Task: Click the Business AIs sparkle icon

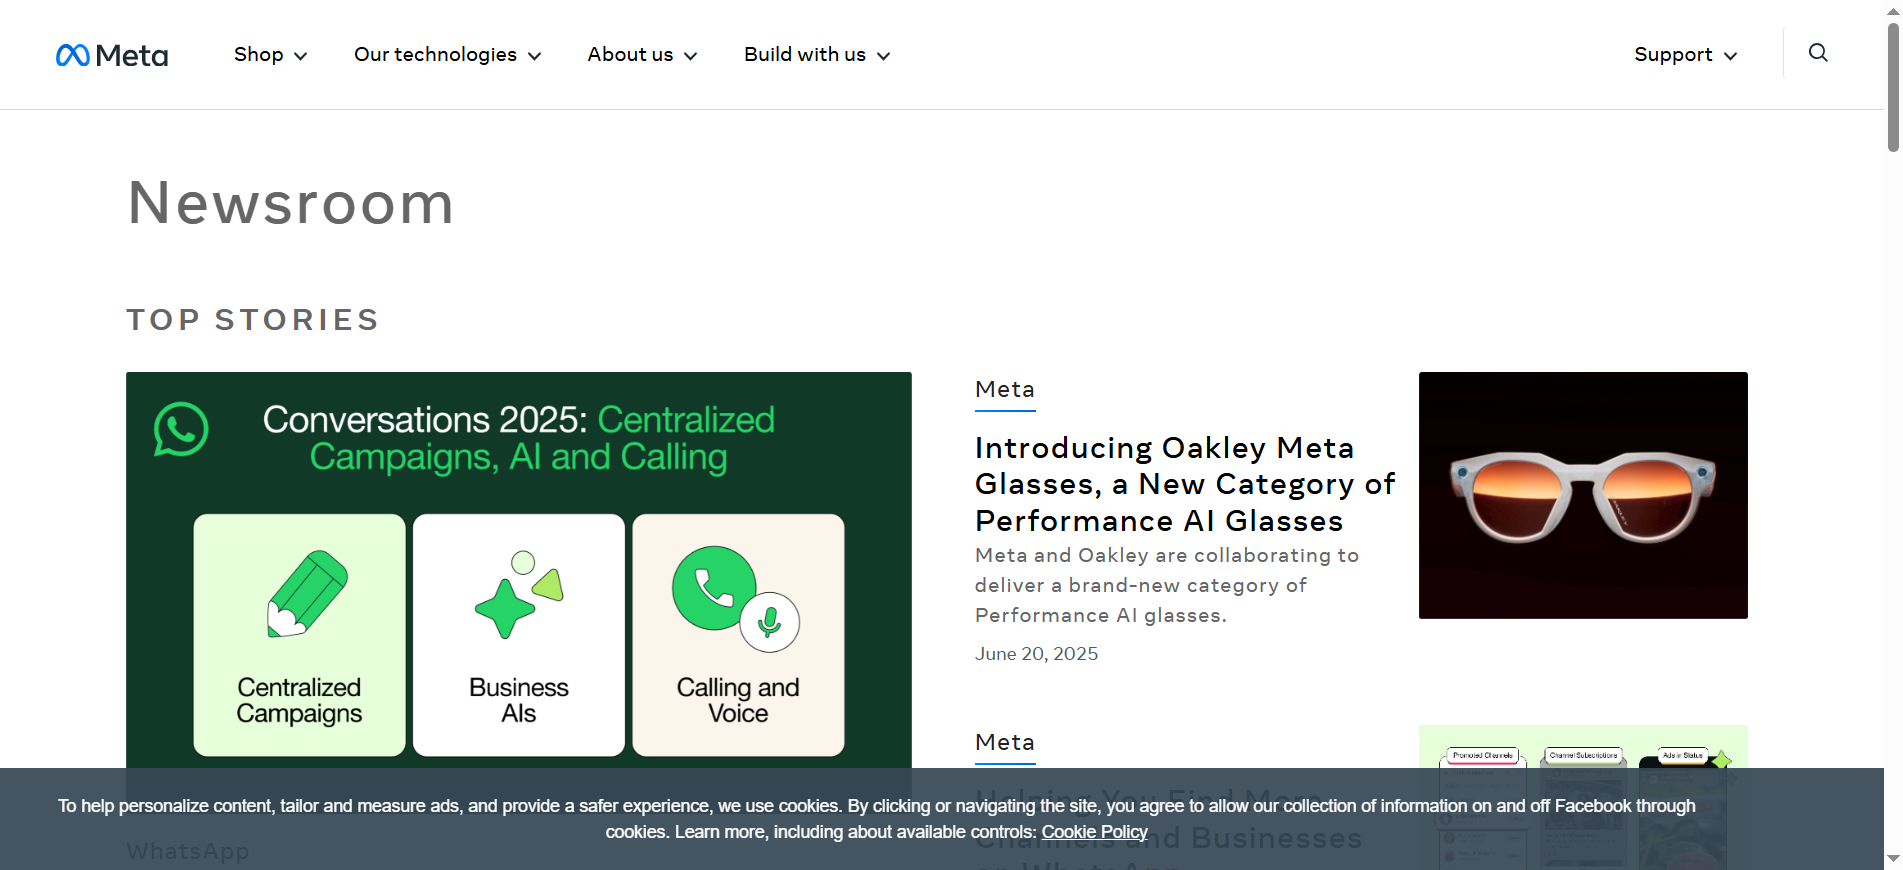Action: point(517,597)
